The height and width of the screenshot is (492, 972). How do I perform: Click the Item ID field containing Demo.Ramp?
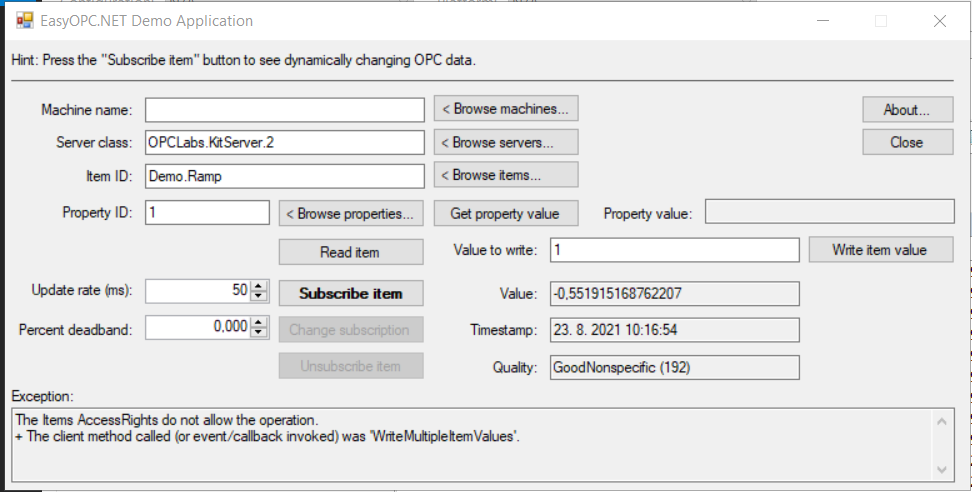coord(285,176)
